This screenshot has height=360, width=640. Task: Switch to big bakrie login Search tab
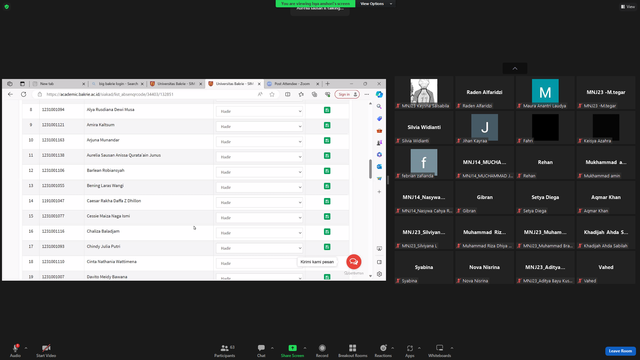118,84
